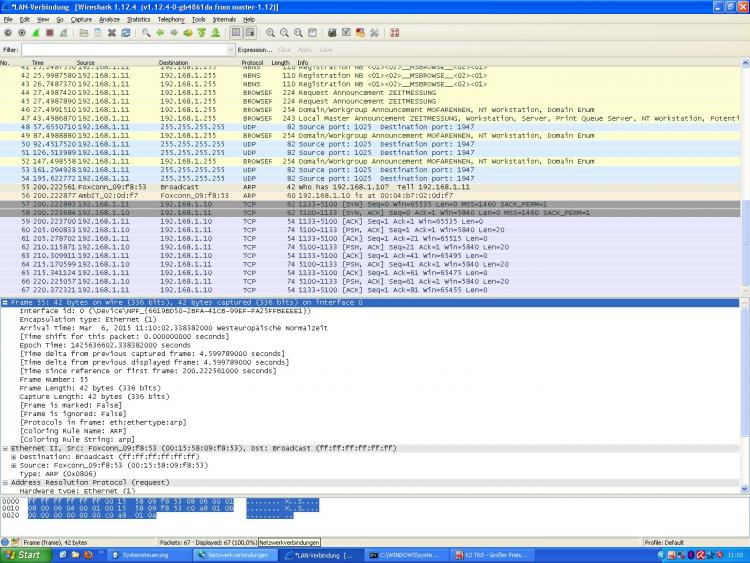Edit display filters icon

coord(346,33)
